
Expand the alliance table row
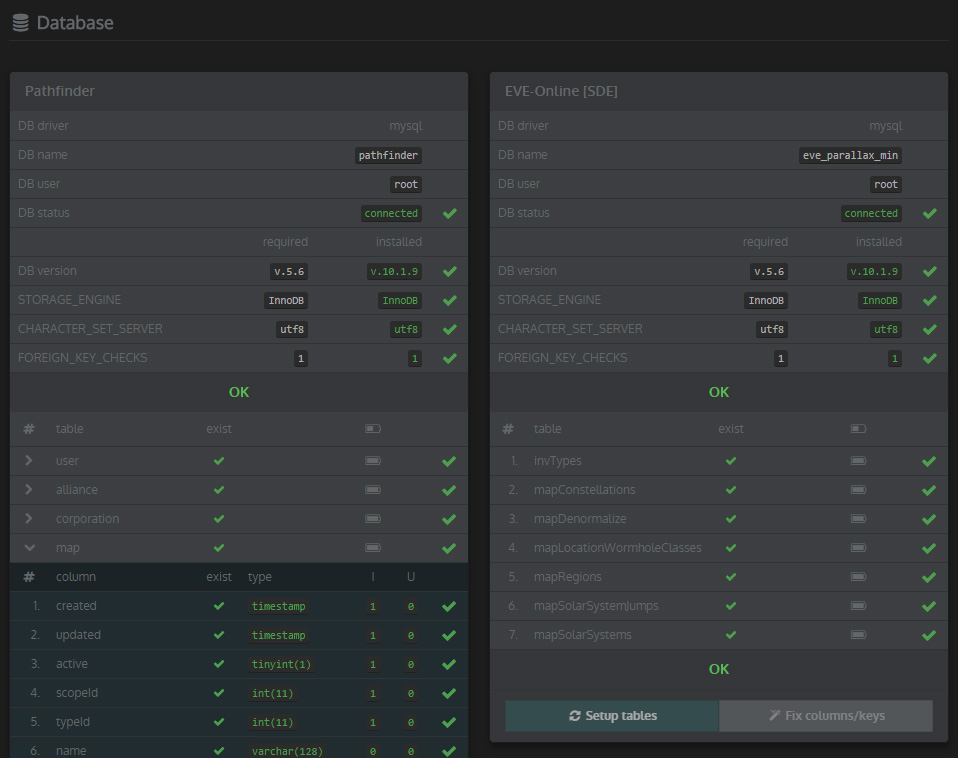click(29, 490)
